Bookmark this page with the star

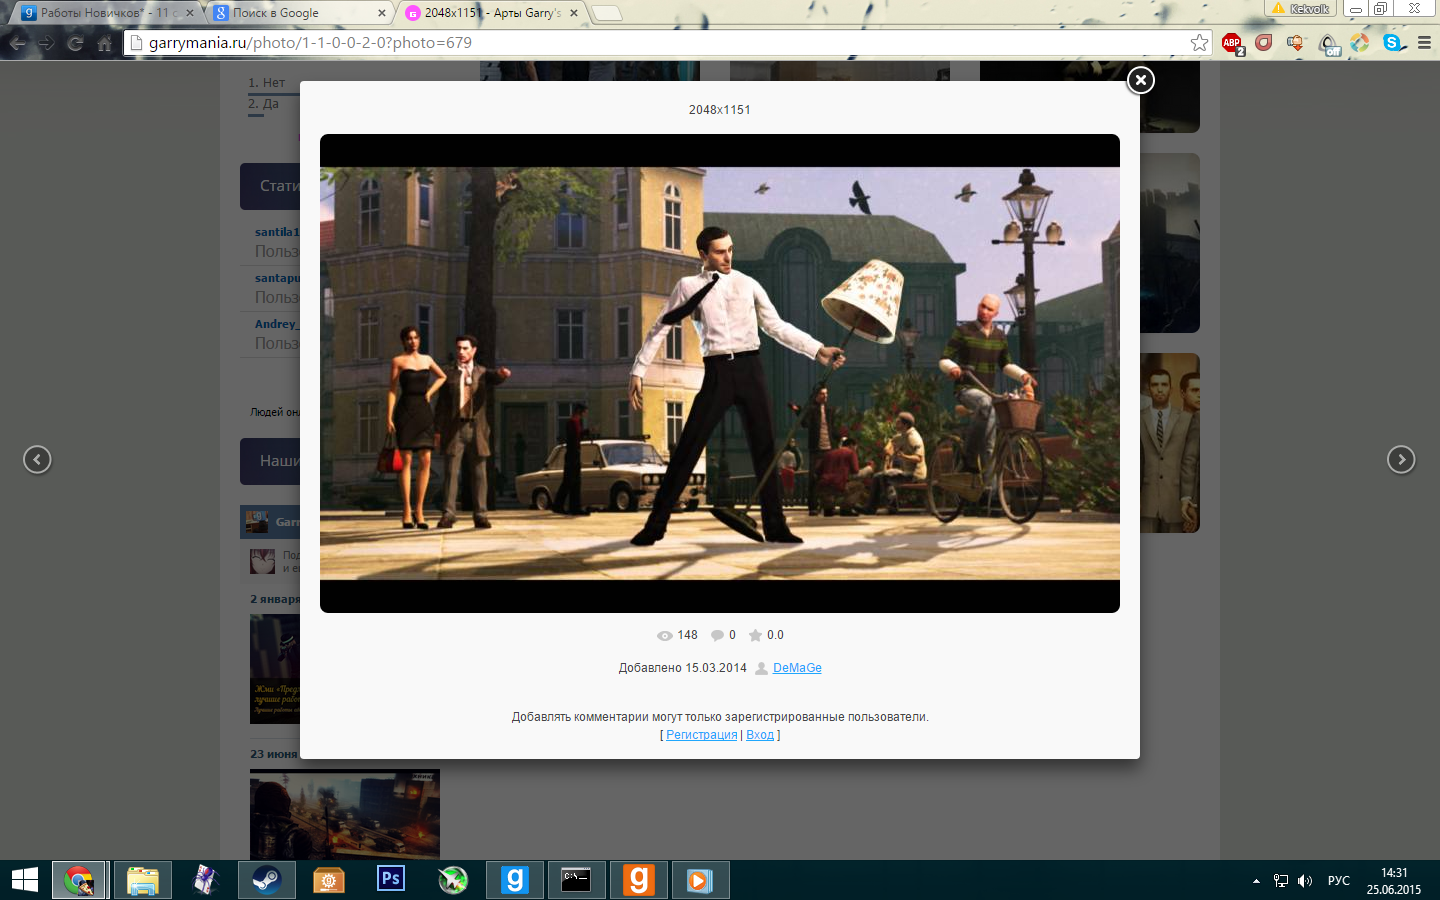(1199, 43)
